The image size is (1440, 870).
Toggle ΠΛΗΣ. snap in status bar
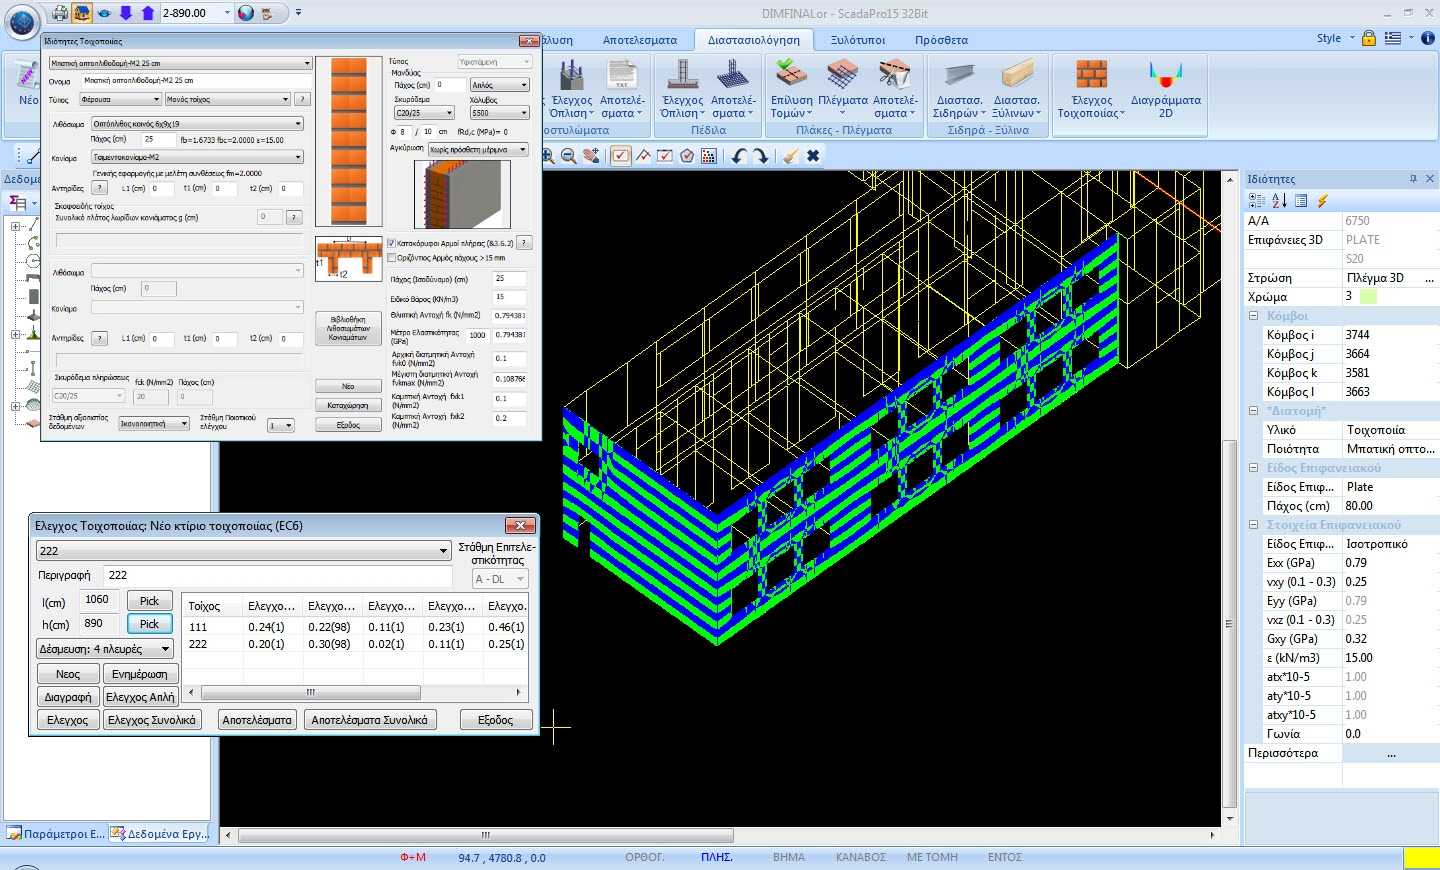tap(716, 857)
